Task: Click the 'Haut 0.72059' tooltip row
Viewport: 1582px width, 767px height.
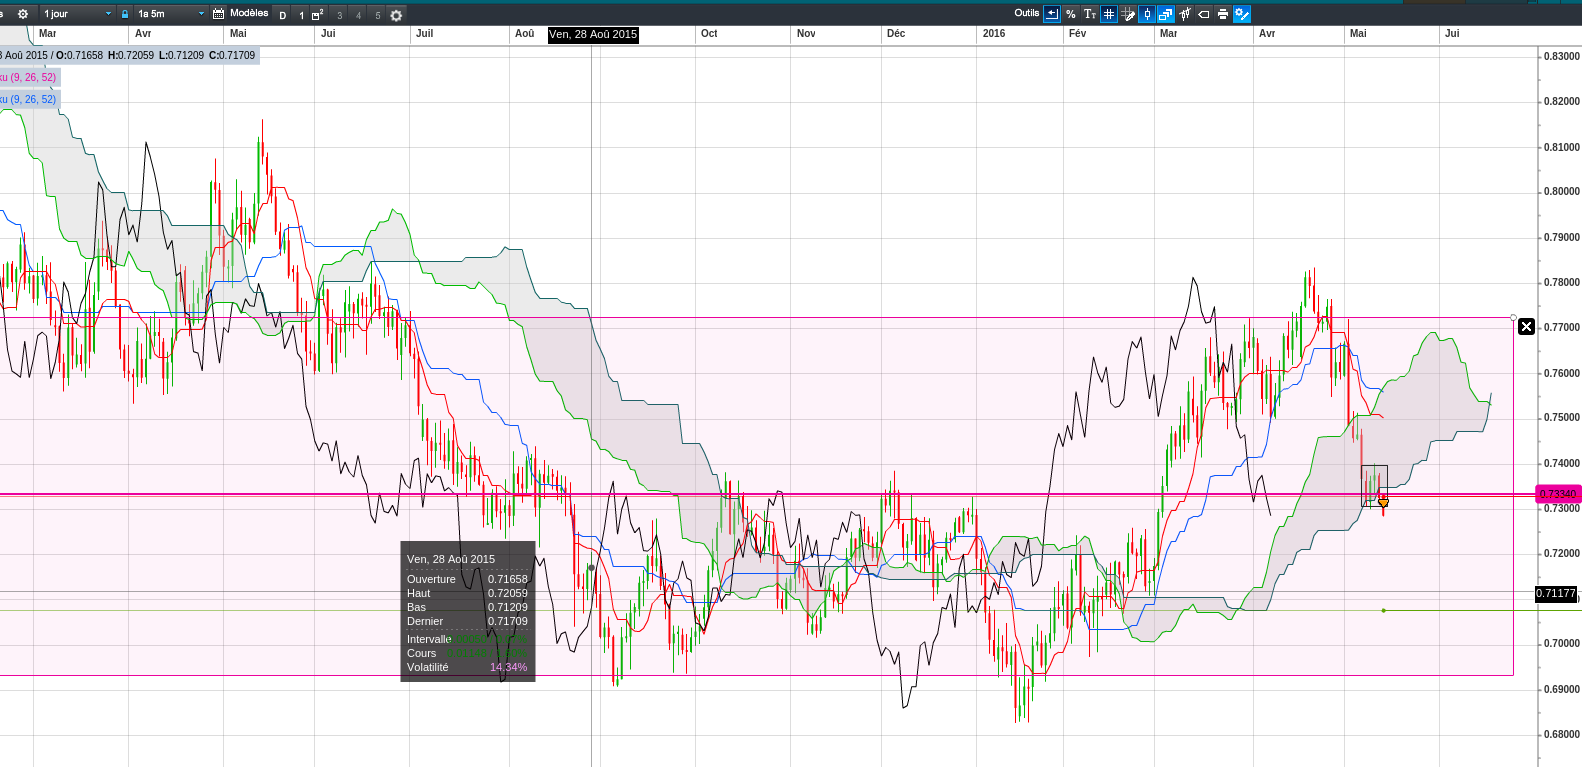Action: pyautogui.click(x=467, y=593)
